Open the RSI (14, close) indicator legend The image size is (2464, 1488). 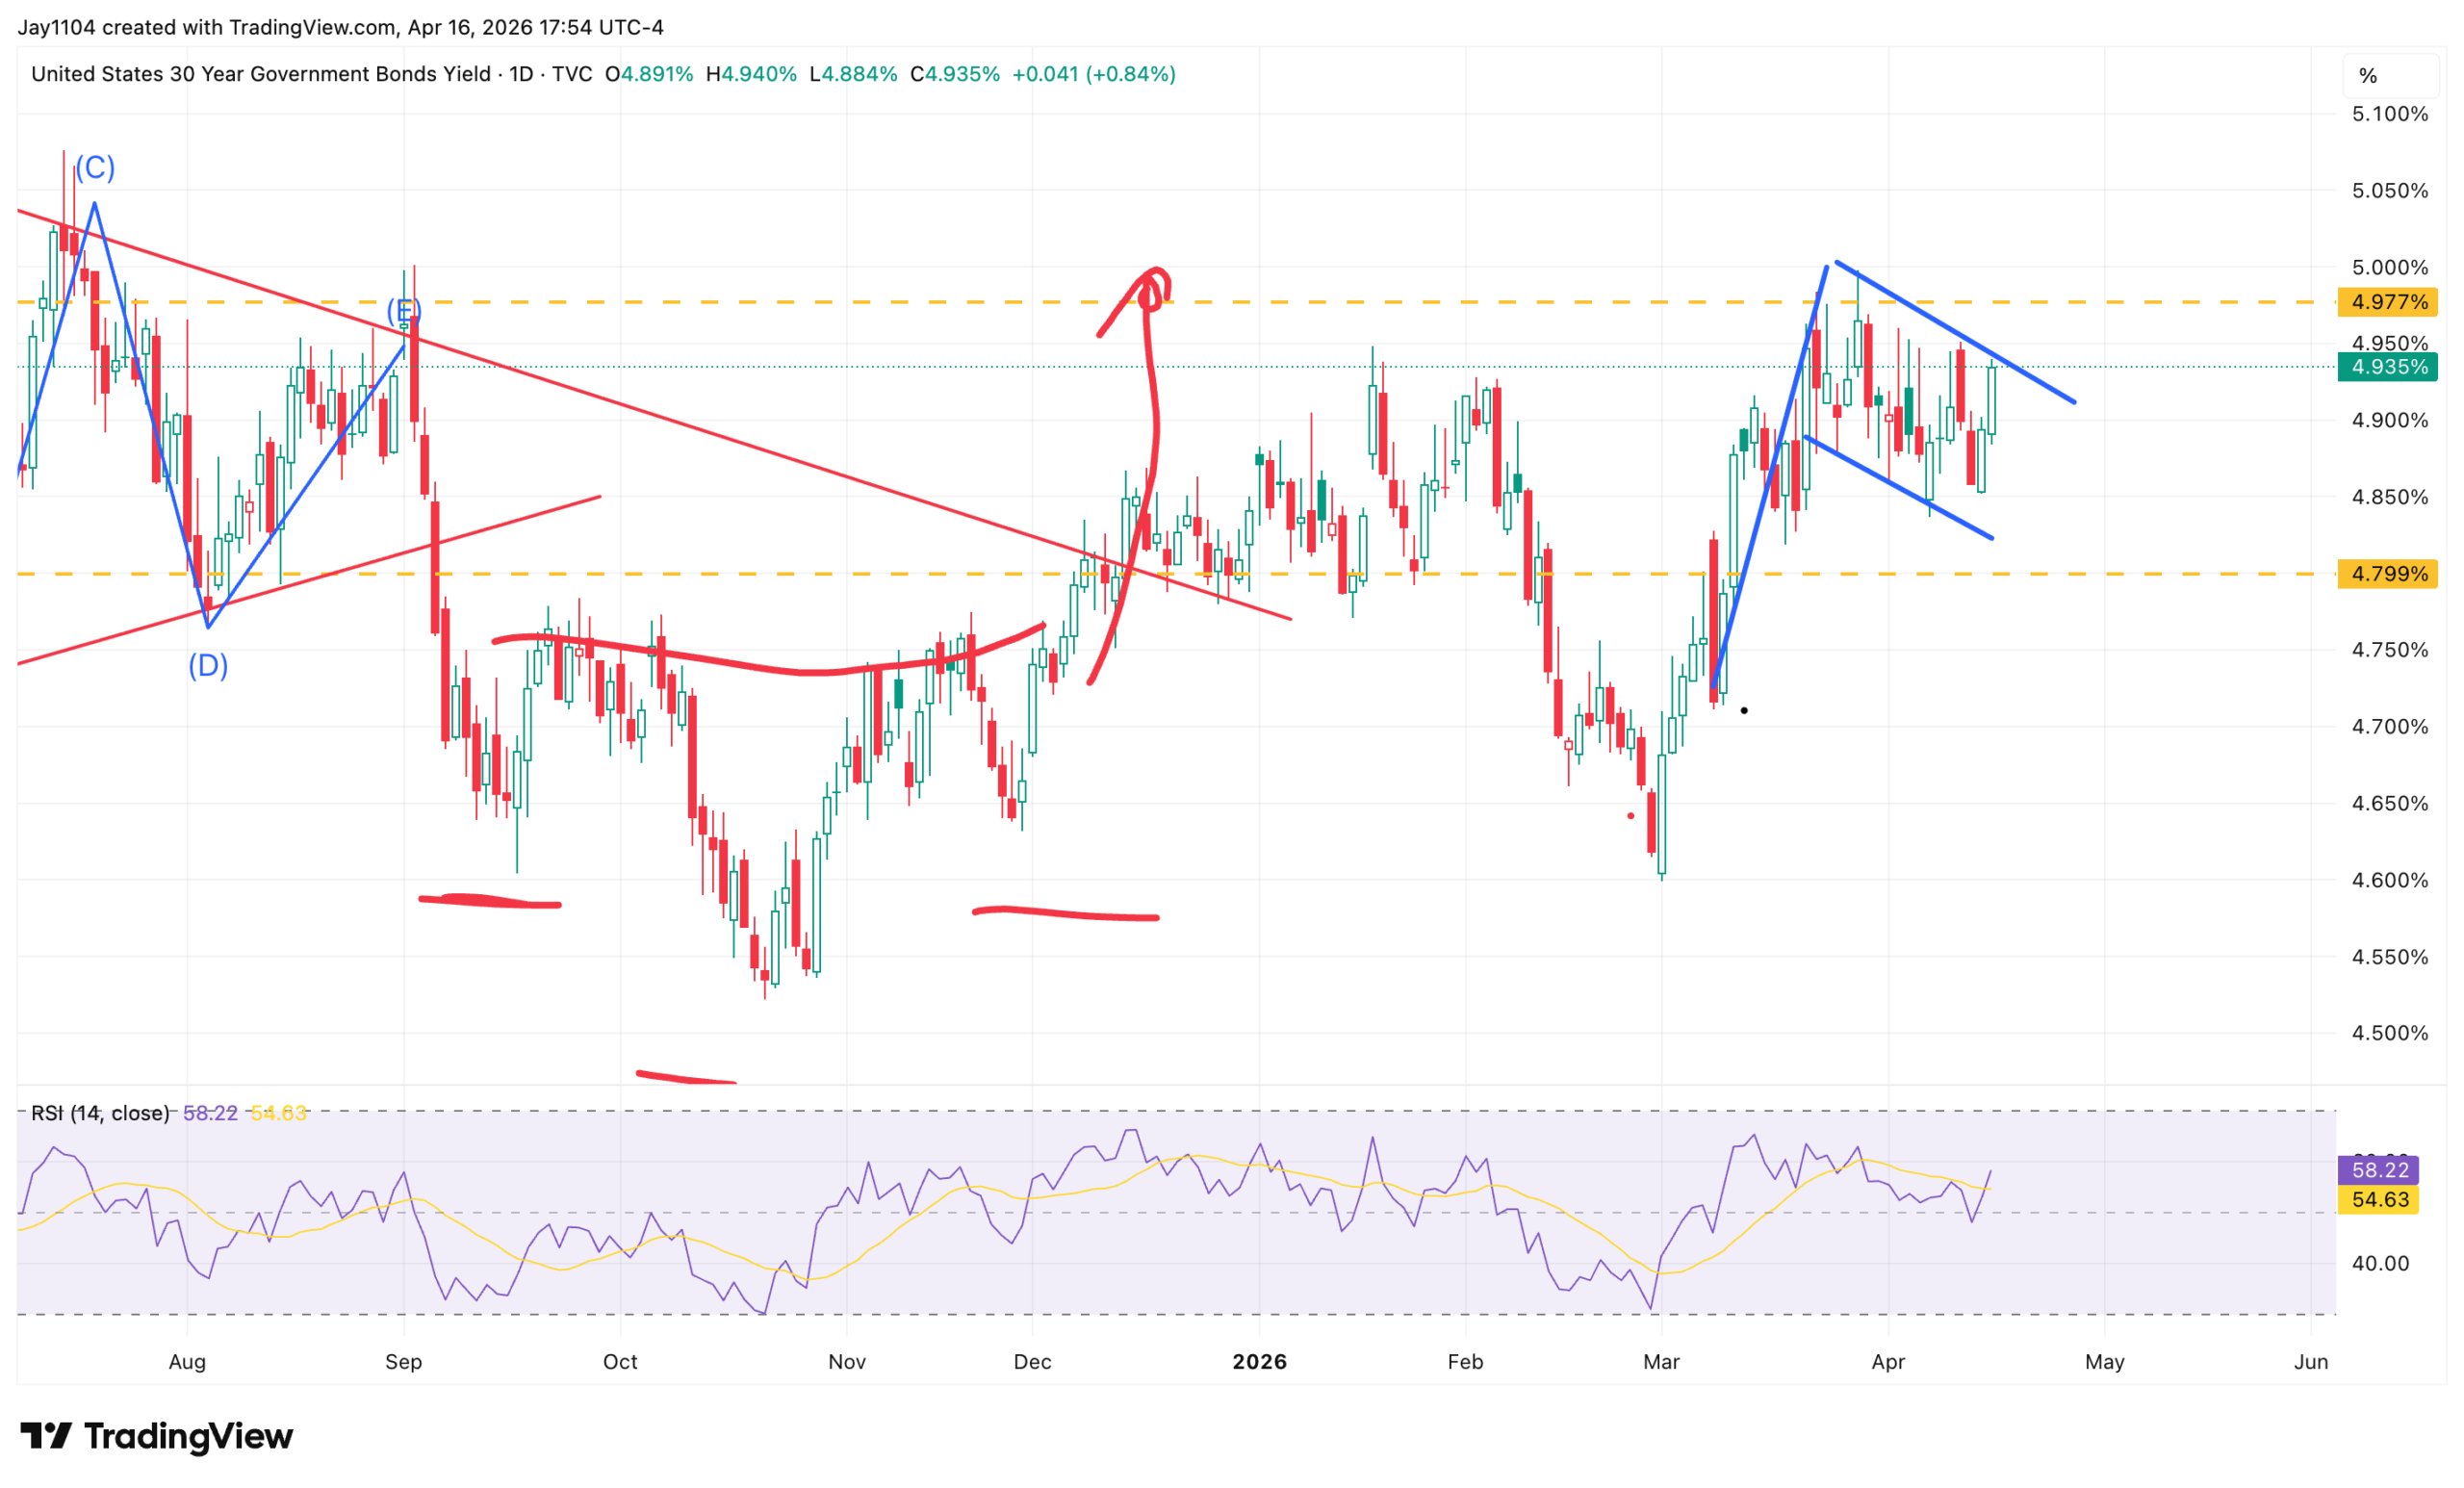click(100, 1113)
